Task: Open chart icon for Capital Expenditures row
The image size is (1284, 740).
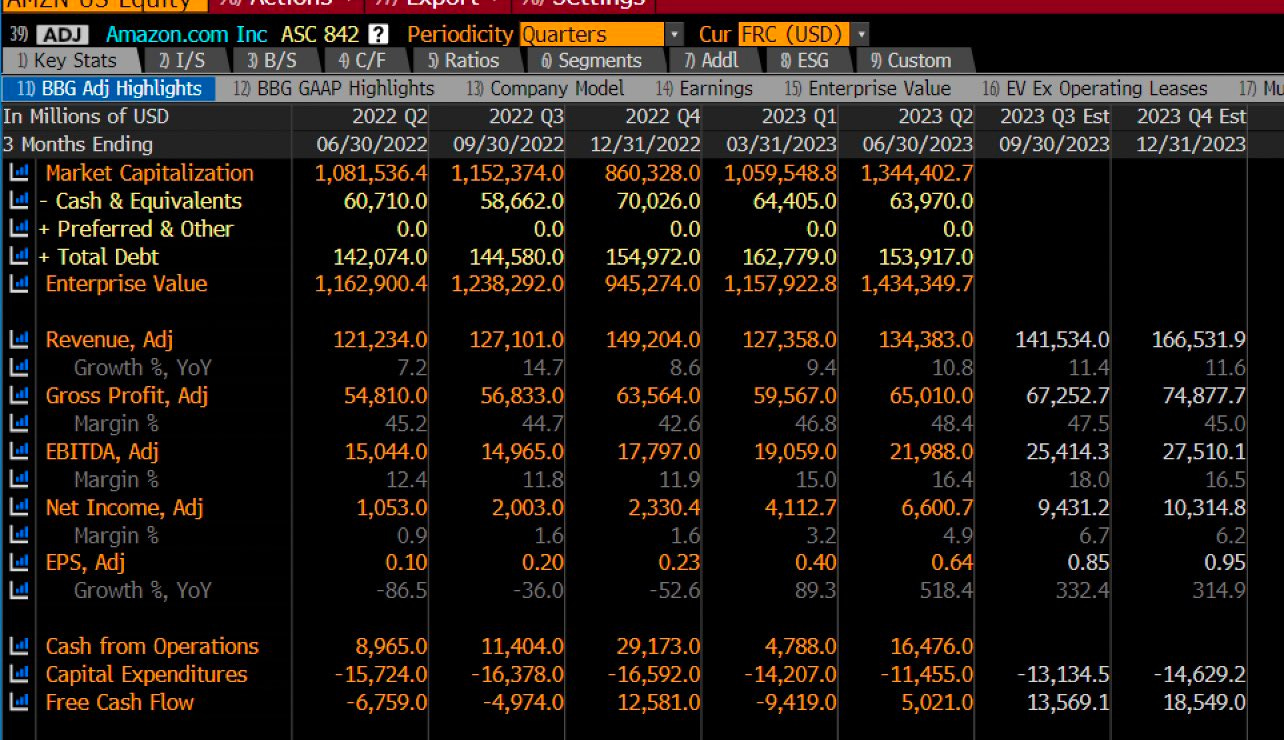Action: [x=18, y=675]
